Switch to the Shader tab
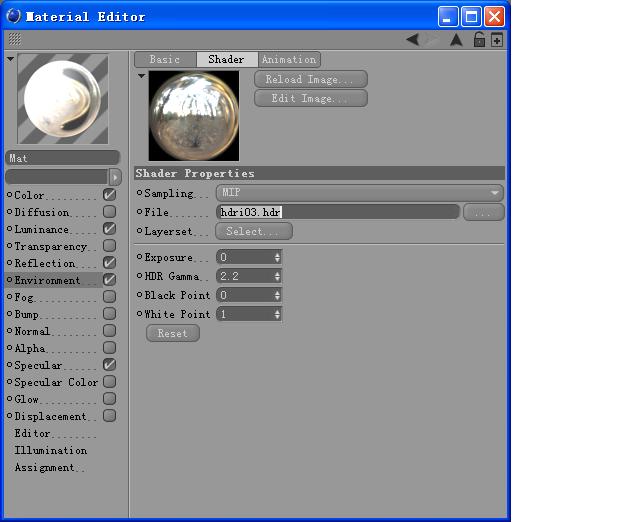The width and height of the screenshot is (640, 522). coord(227,60)
